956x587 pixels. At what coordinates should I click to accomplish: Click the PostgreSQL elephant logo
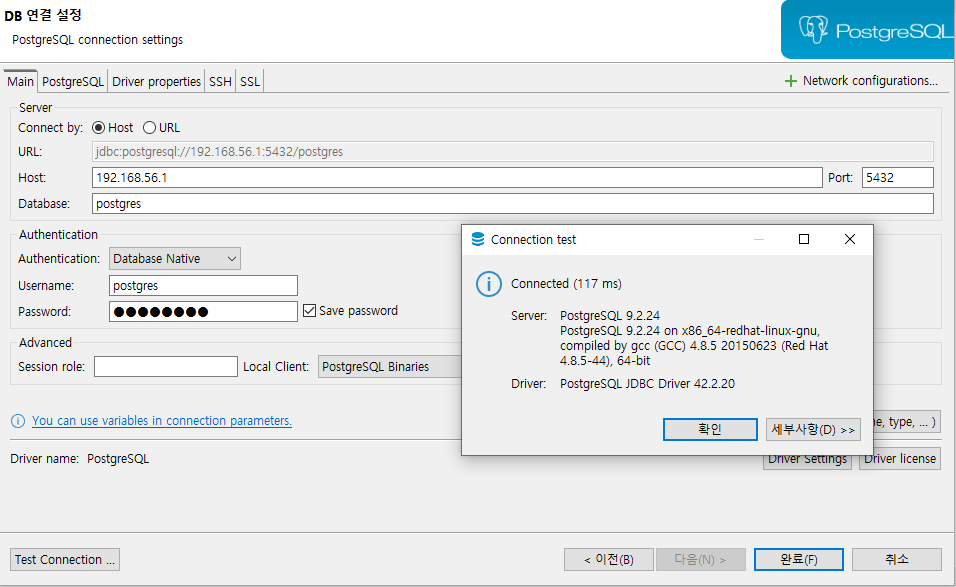813,29
